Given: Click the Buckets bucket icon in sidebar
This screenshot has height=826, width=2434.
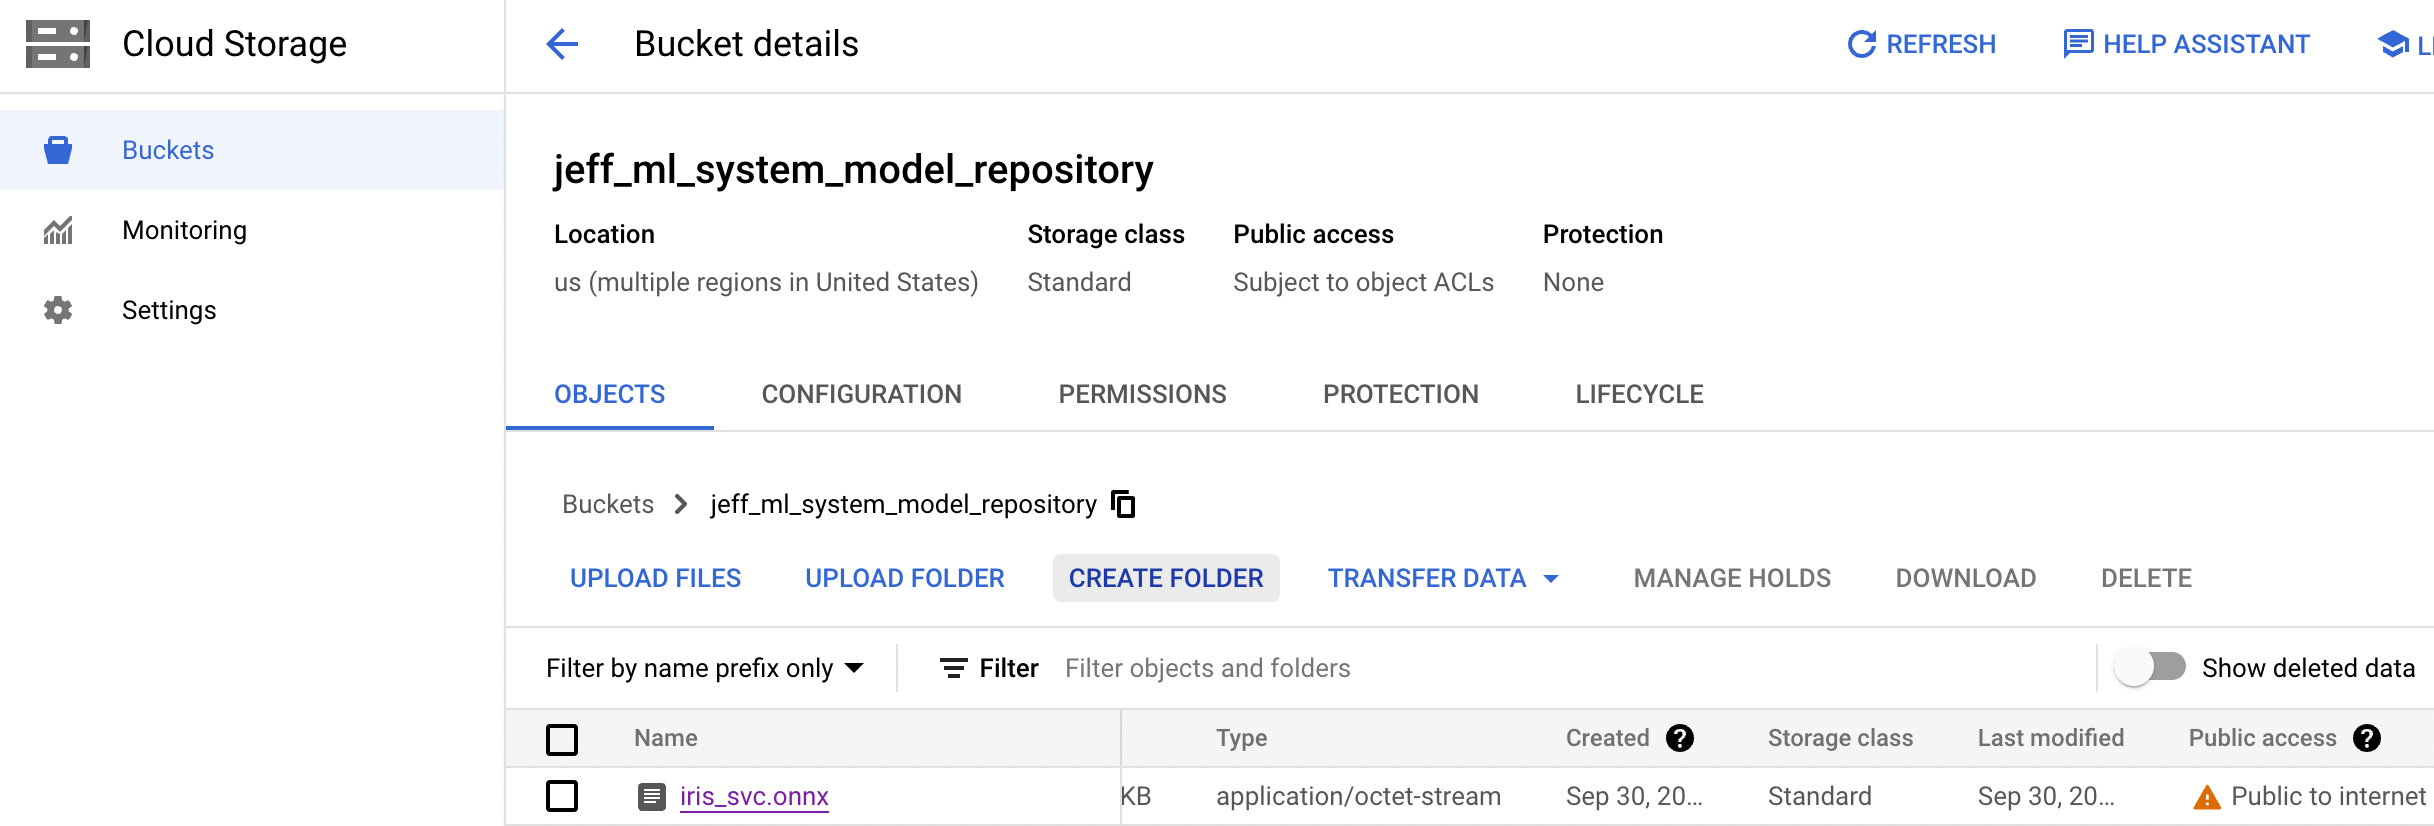Looking at the screenshot, I should tap(58, 150).
